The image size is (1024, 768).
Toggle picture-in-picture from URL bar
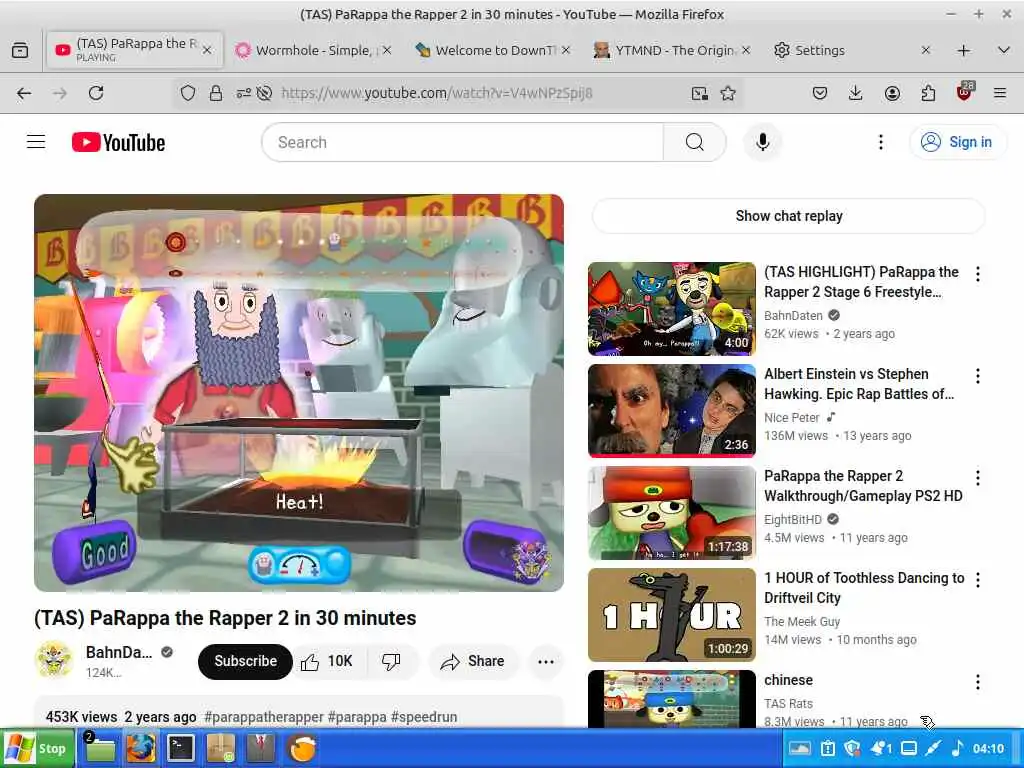pos(699,93)
